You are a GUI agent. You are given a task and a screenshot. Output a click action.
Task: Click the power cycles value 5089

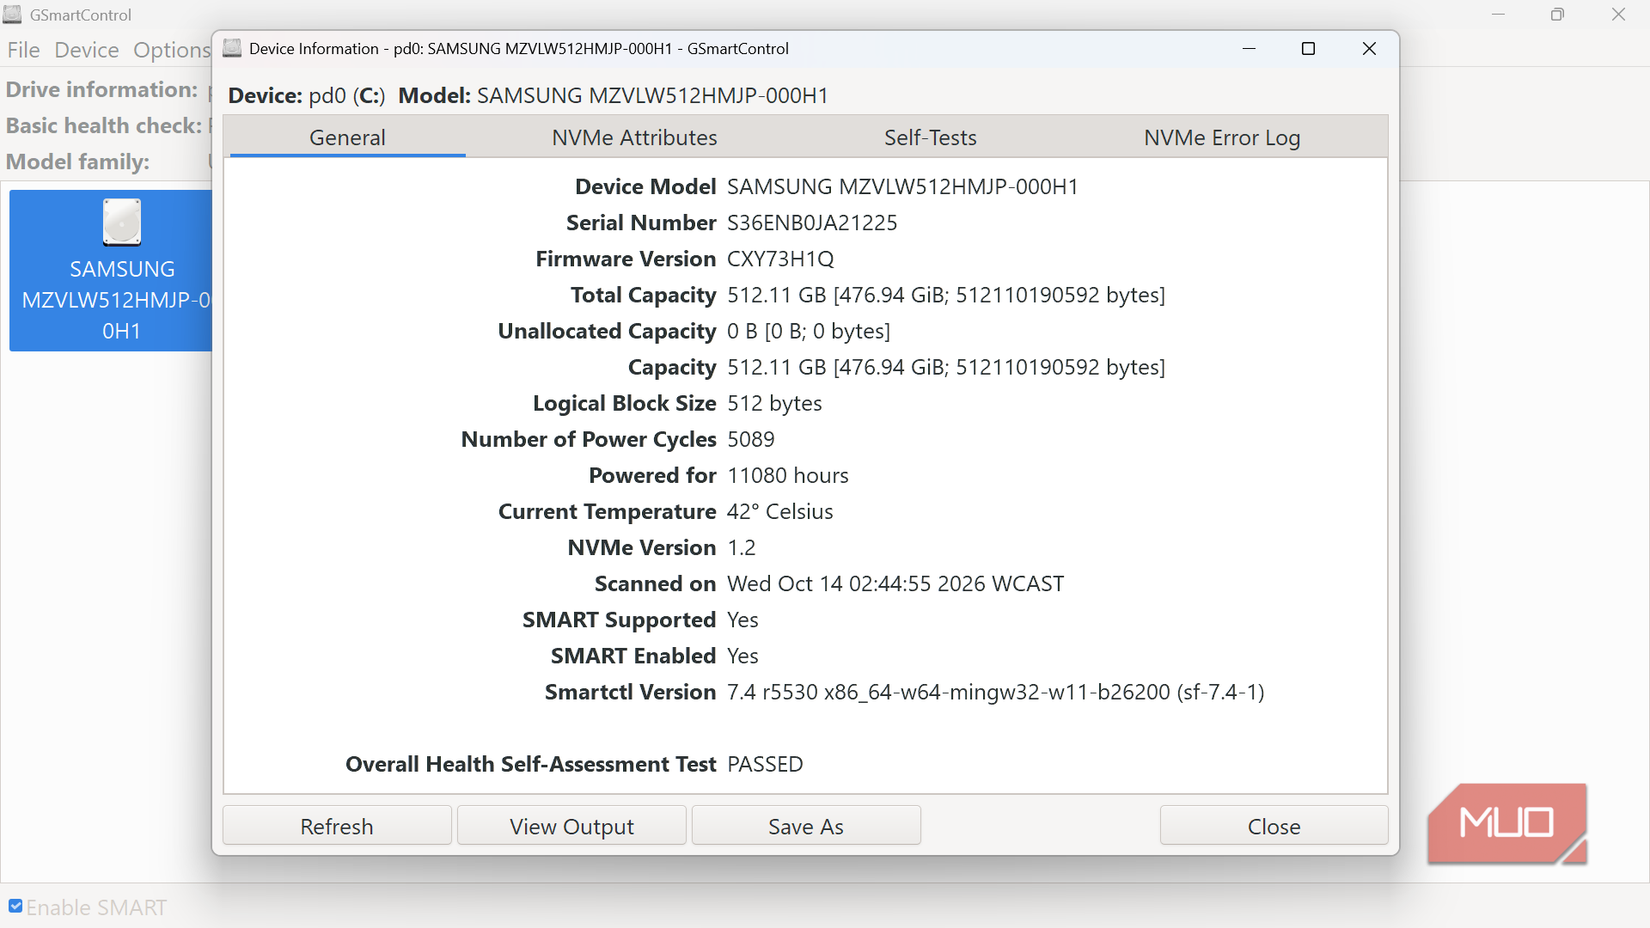coord(751,439)
